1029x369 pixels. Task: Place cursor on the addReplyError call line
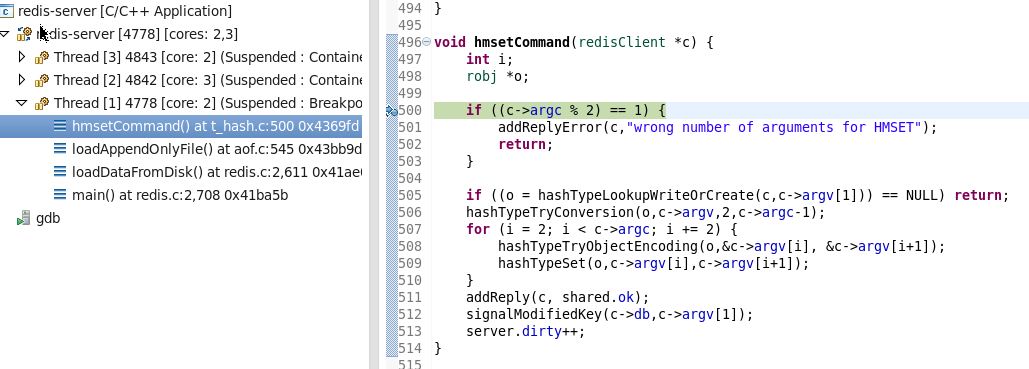pyautogui.click(x=718, y=127)
